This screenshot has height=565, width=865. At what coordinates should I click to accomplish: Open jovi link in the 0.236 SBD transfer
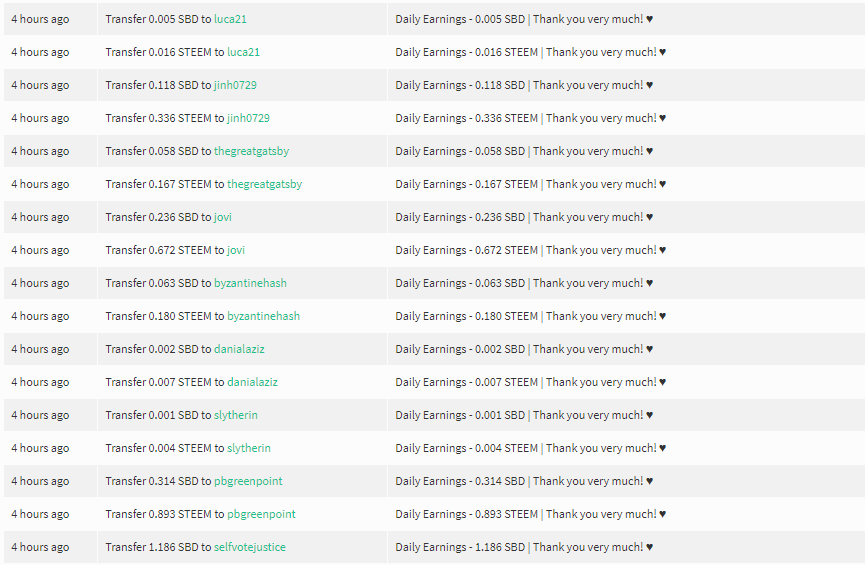coord(223,217)
